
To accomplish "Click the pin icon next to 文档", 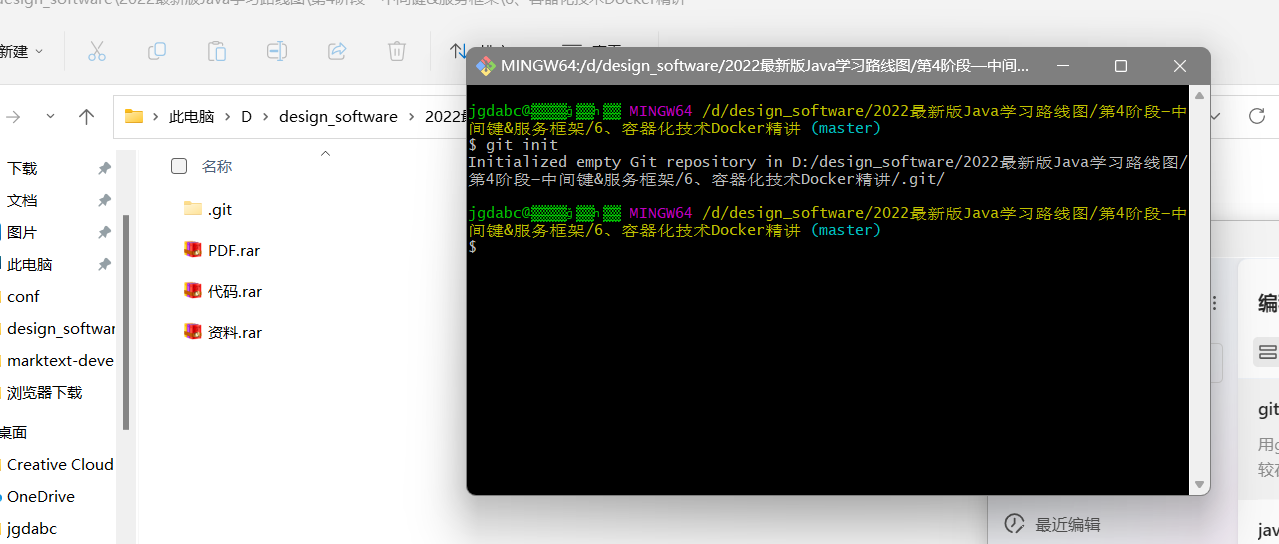I will (104, 201).
